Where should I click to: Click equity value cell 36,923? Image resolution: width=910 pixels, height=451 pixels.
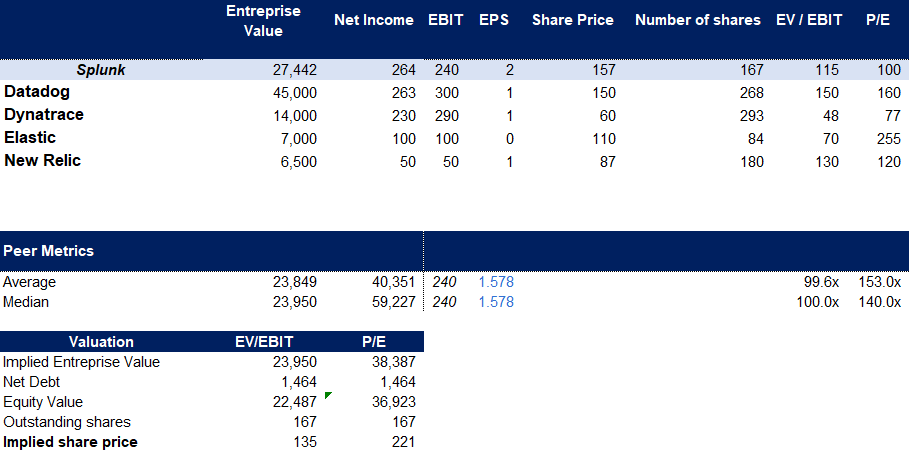393,402
